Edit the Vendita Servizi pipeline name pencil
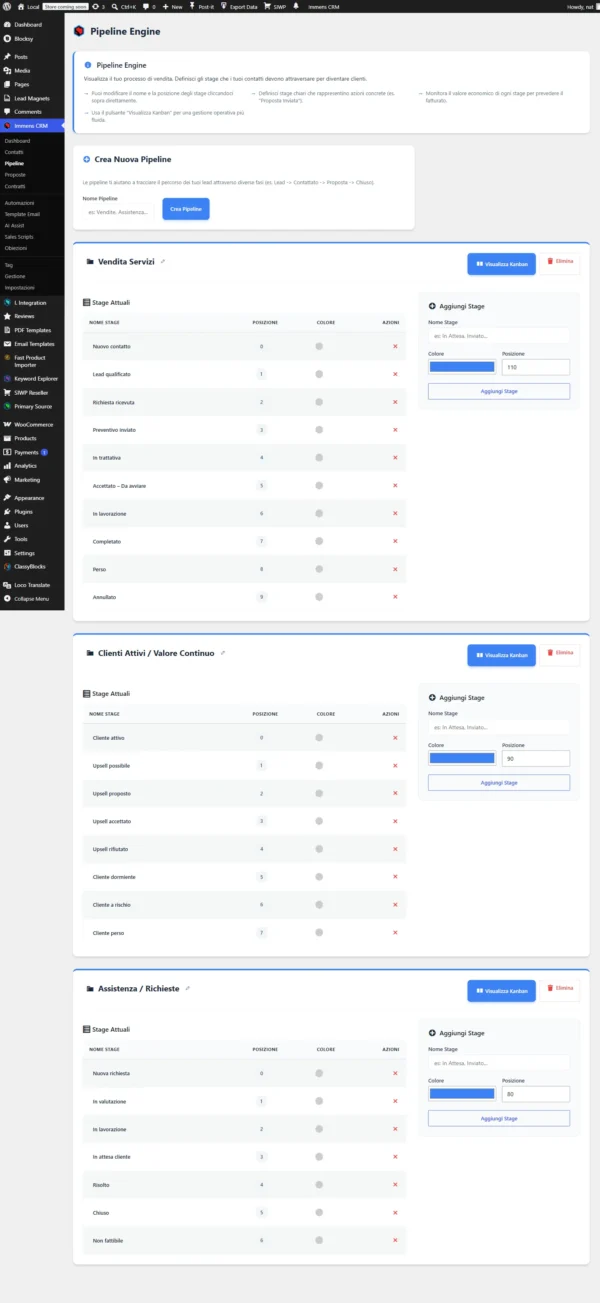 163,261
